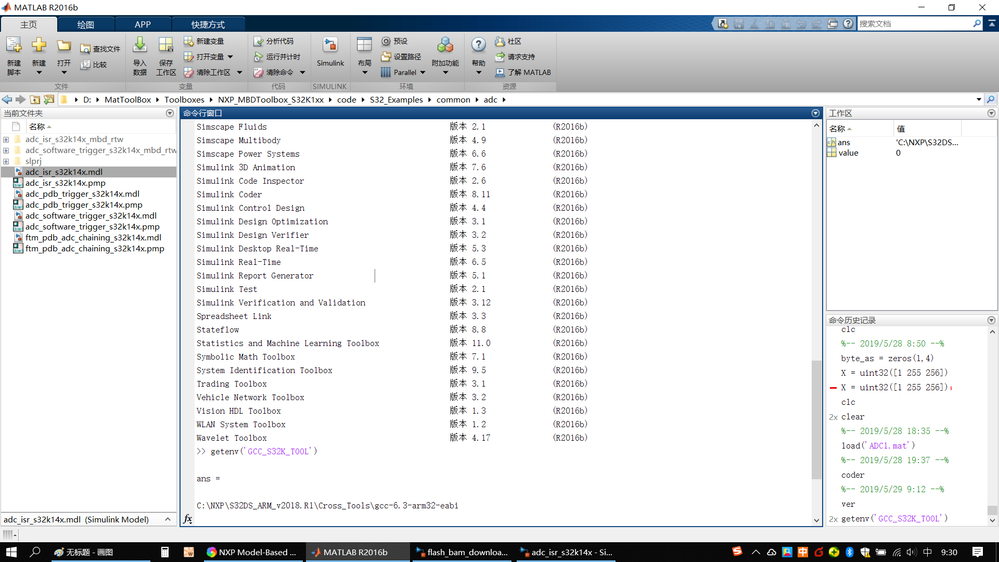Create a new script with 新建脚本
Screen dimensions: 999x562
(x=13, y=56)
